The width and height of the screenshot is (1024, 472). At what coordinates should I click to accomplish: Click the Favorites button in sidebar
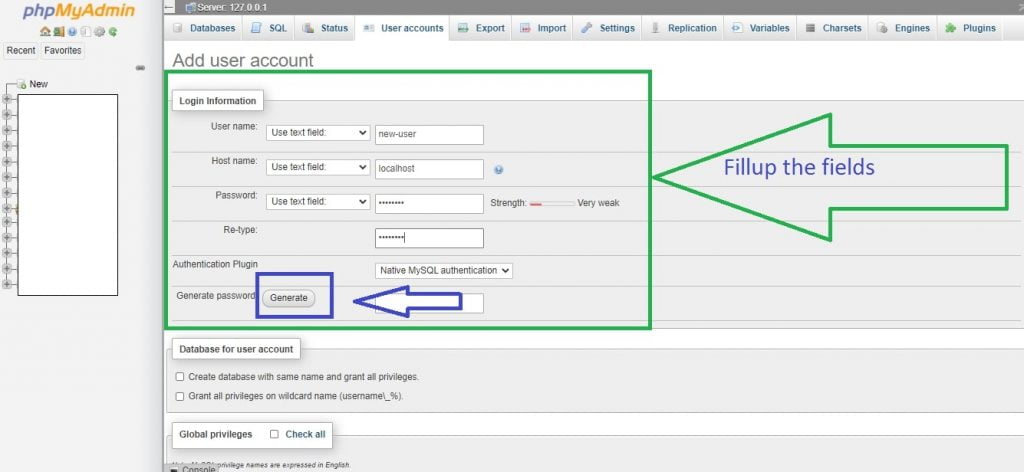[63, 50]
